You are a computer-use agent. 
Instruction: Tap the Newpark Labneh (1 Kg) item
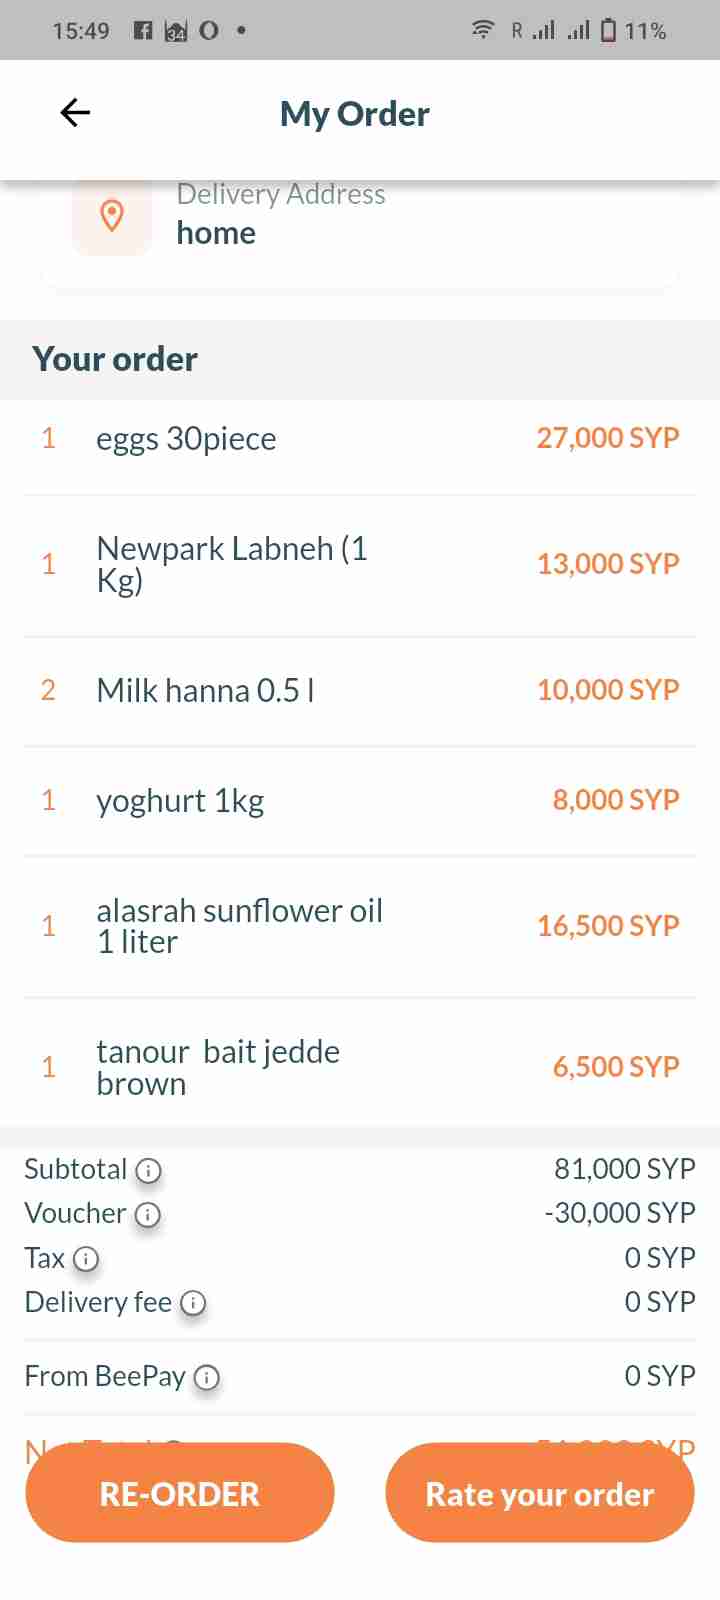pos(232,564)
